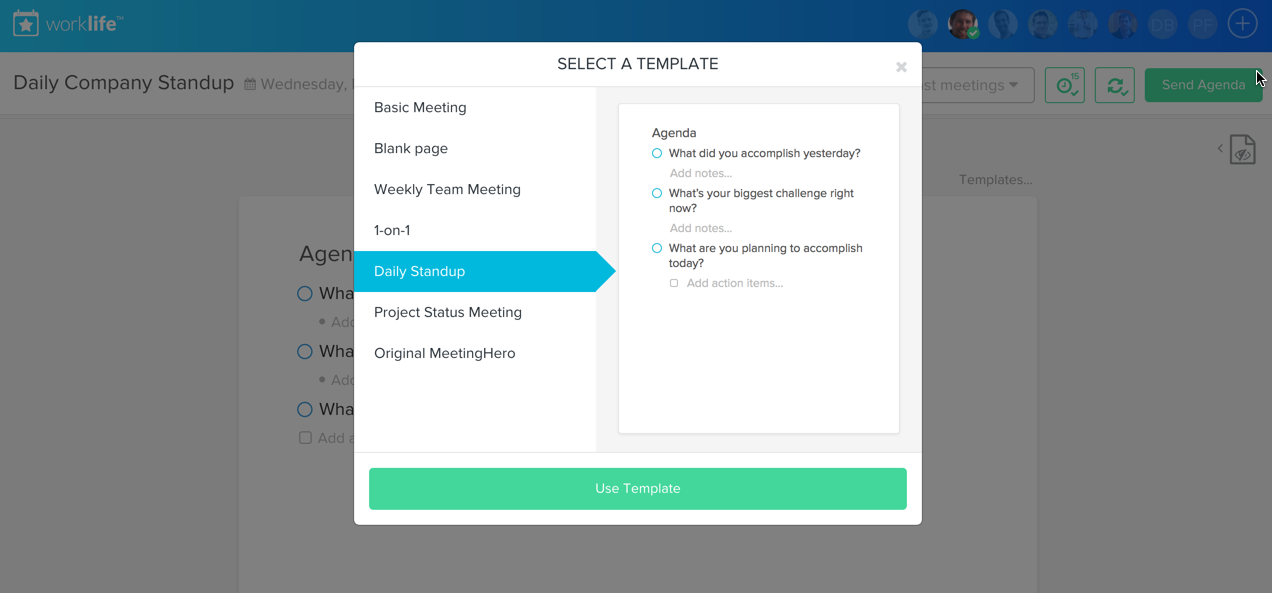The width and height of the screenshot is (1272, 593).
Task: Click the Use Template button
Action: click(x=638, y=489)
